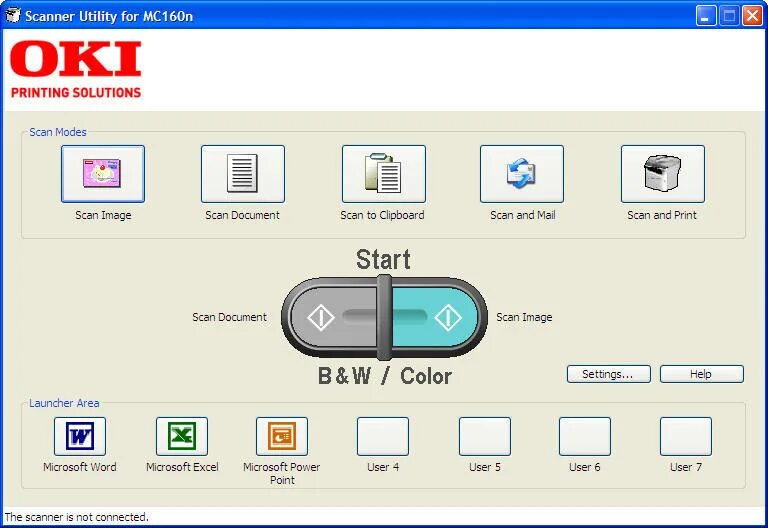
Task: Click the 'Scan Image' label right of Start button
Action: tap(524, 317)
